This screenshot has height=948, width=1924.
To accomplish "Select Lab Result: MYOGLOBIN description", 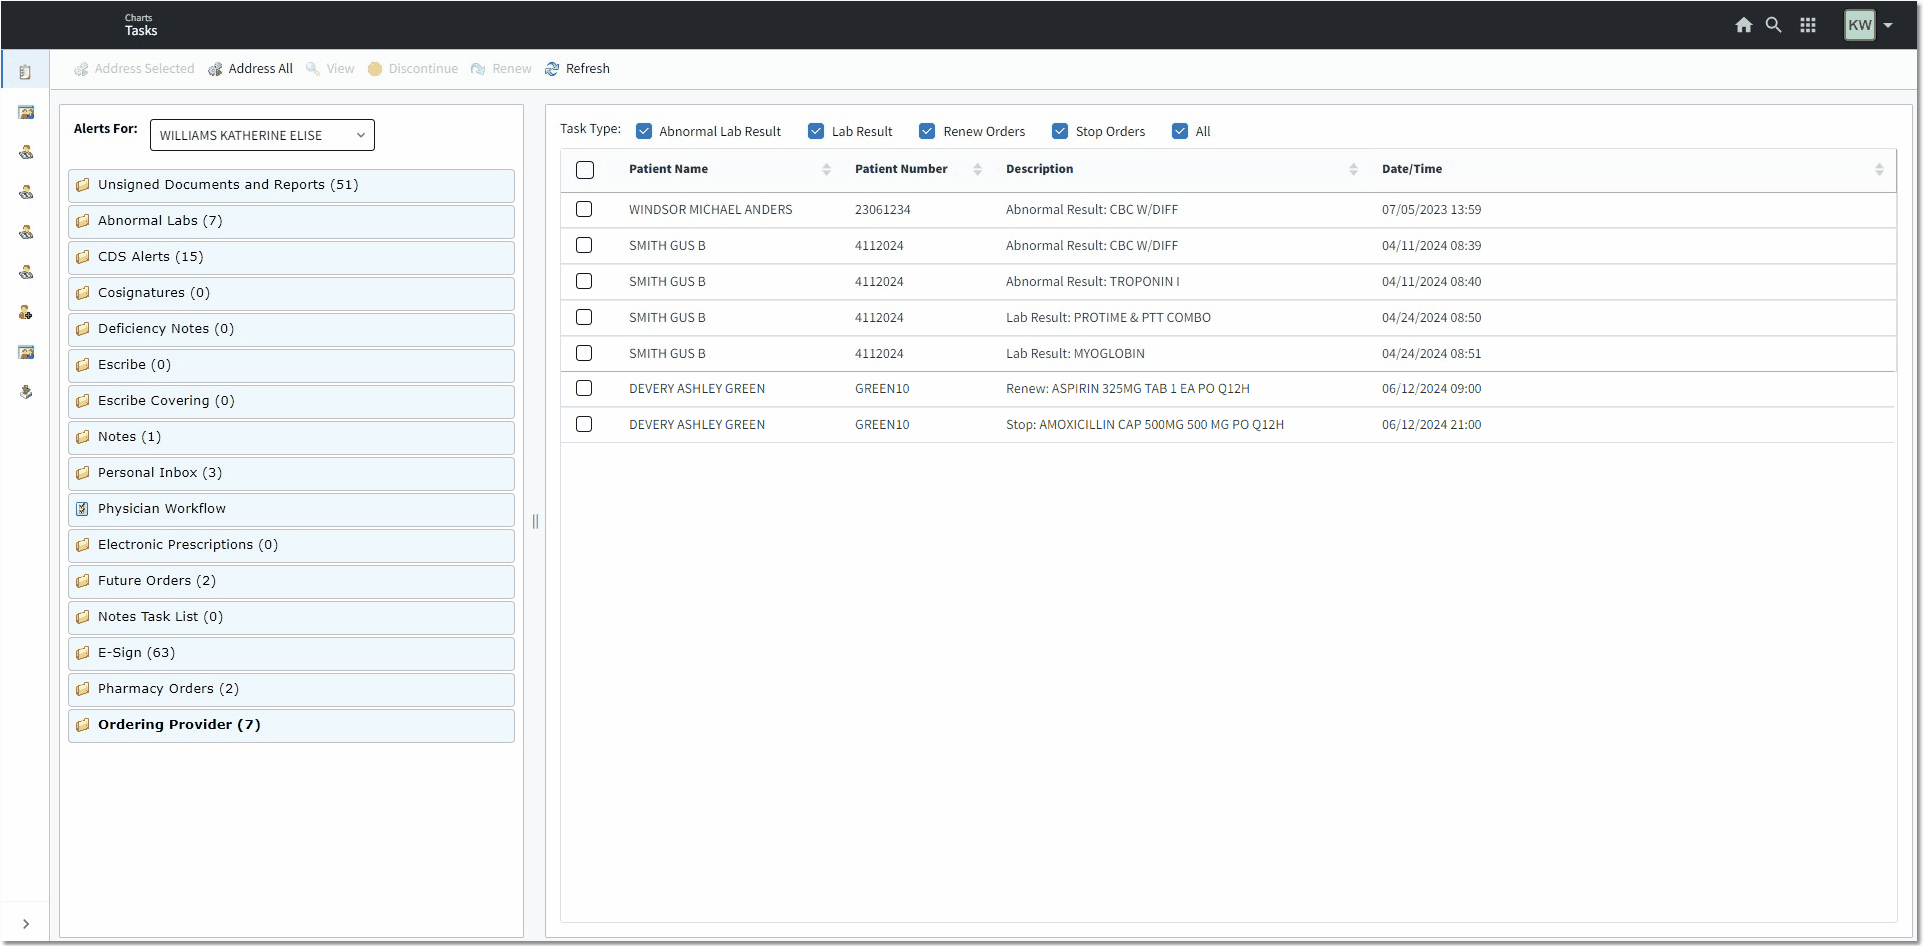I will (1075, 353).
